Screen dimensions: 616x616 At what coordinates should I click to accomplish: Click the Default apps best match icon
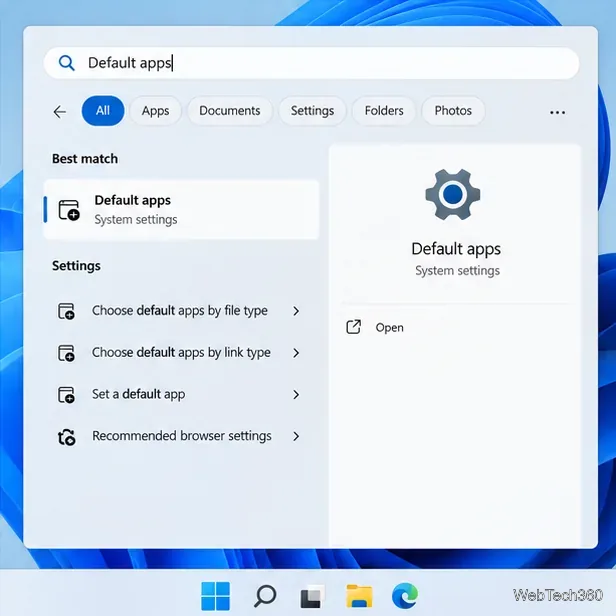[x=69, y=210]
